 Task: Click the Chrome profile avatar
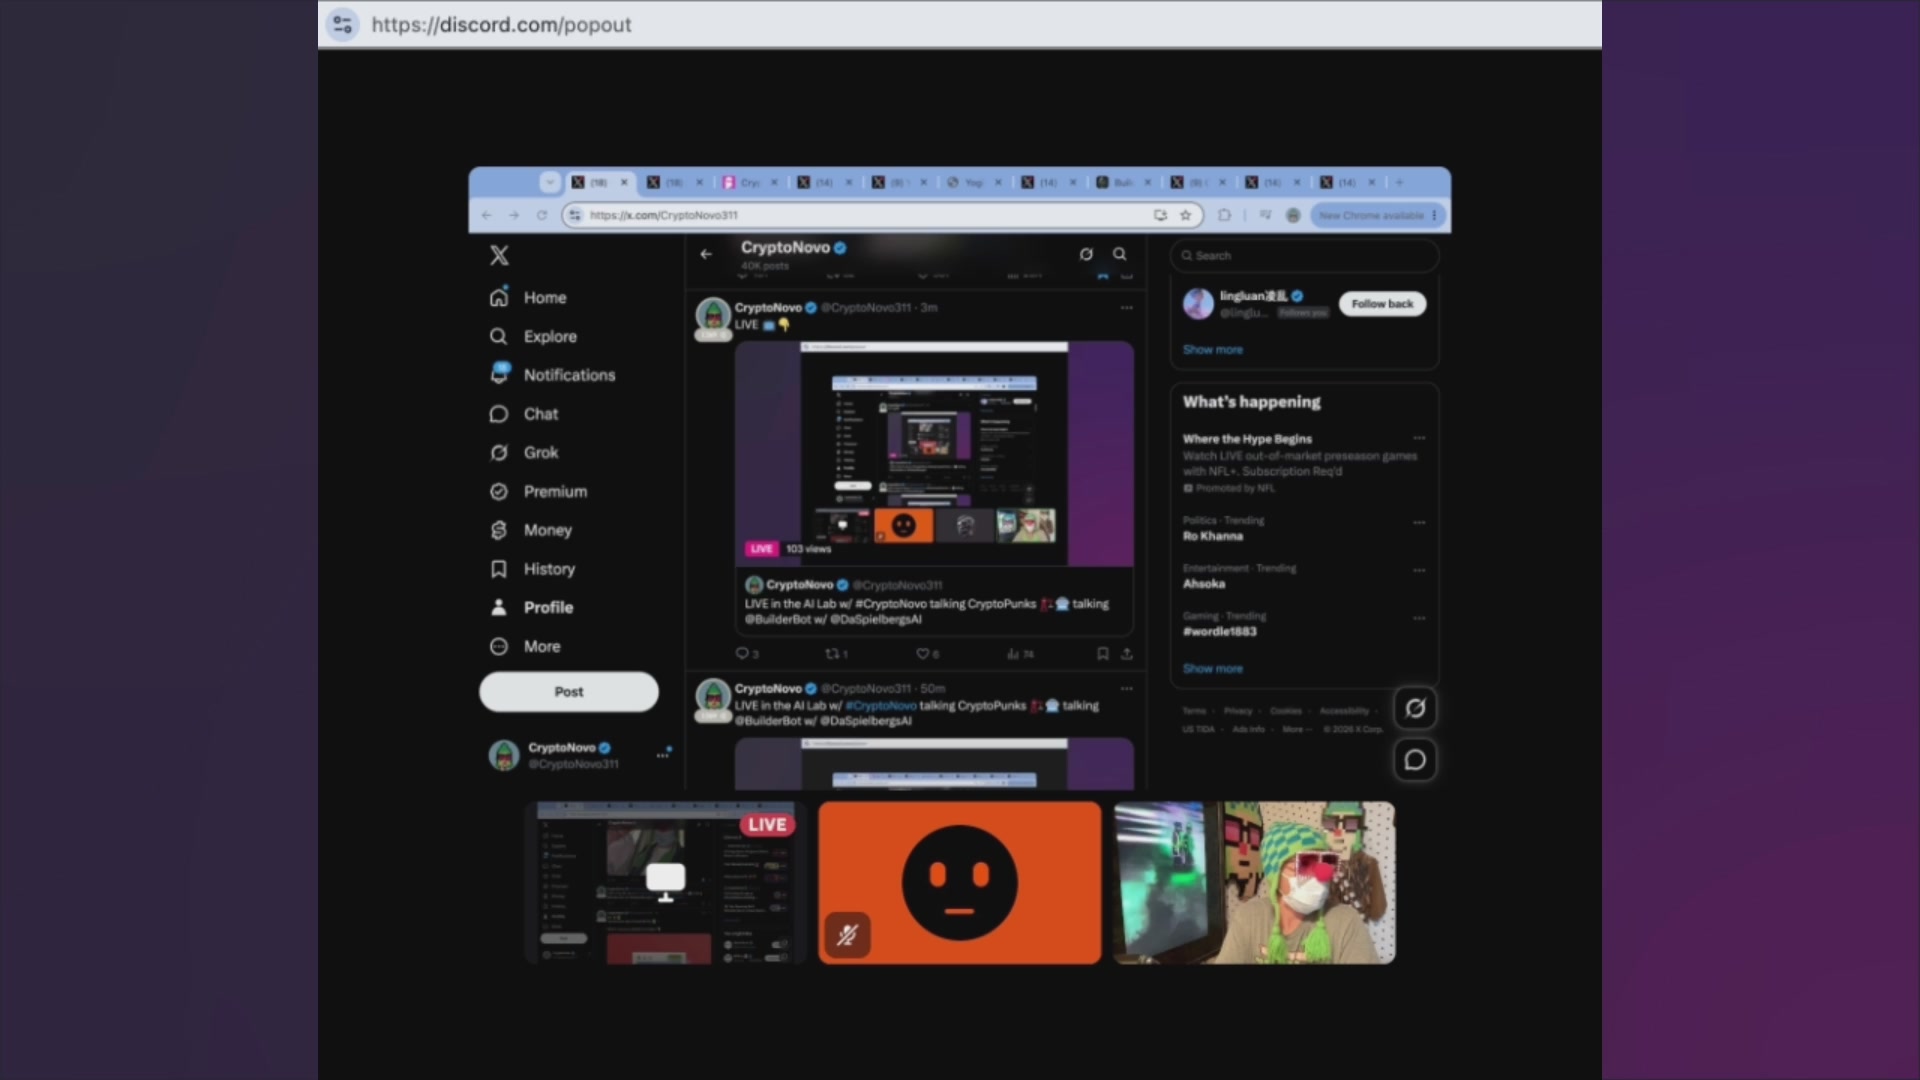coord(1293,215)
